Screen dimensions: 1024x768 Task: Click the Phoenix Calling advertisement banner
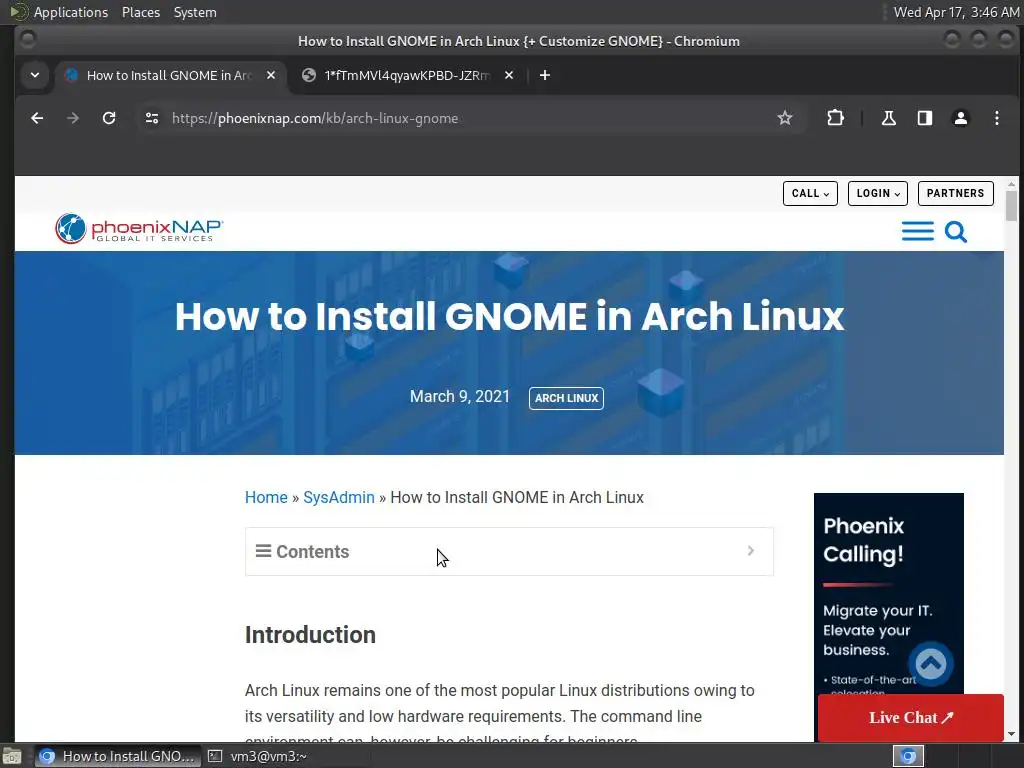coord(888,593)
